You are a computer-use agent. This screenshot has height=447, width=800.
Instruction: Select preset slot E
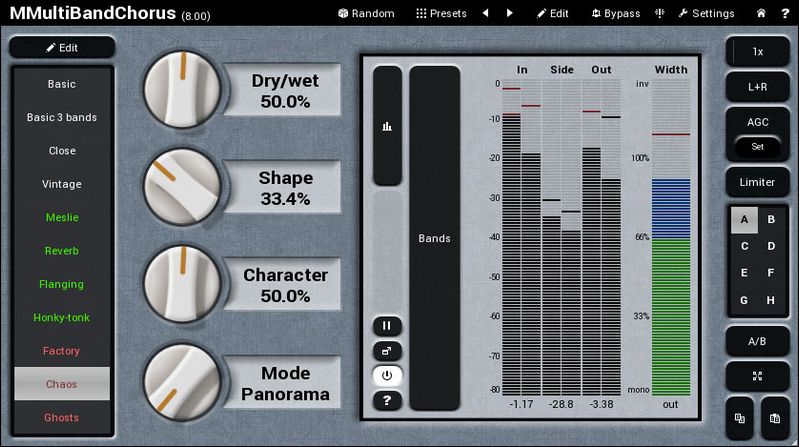coord(744,273)
